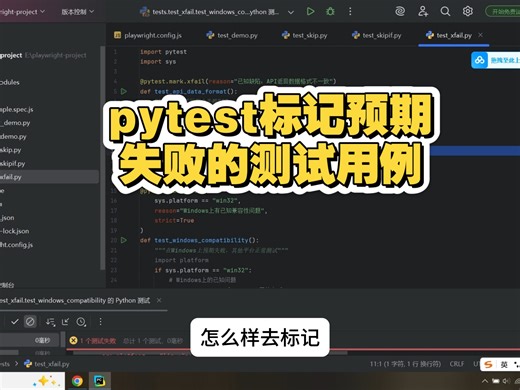Click the expand all tests icon

(x=65, y=322)
